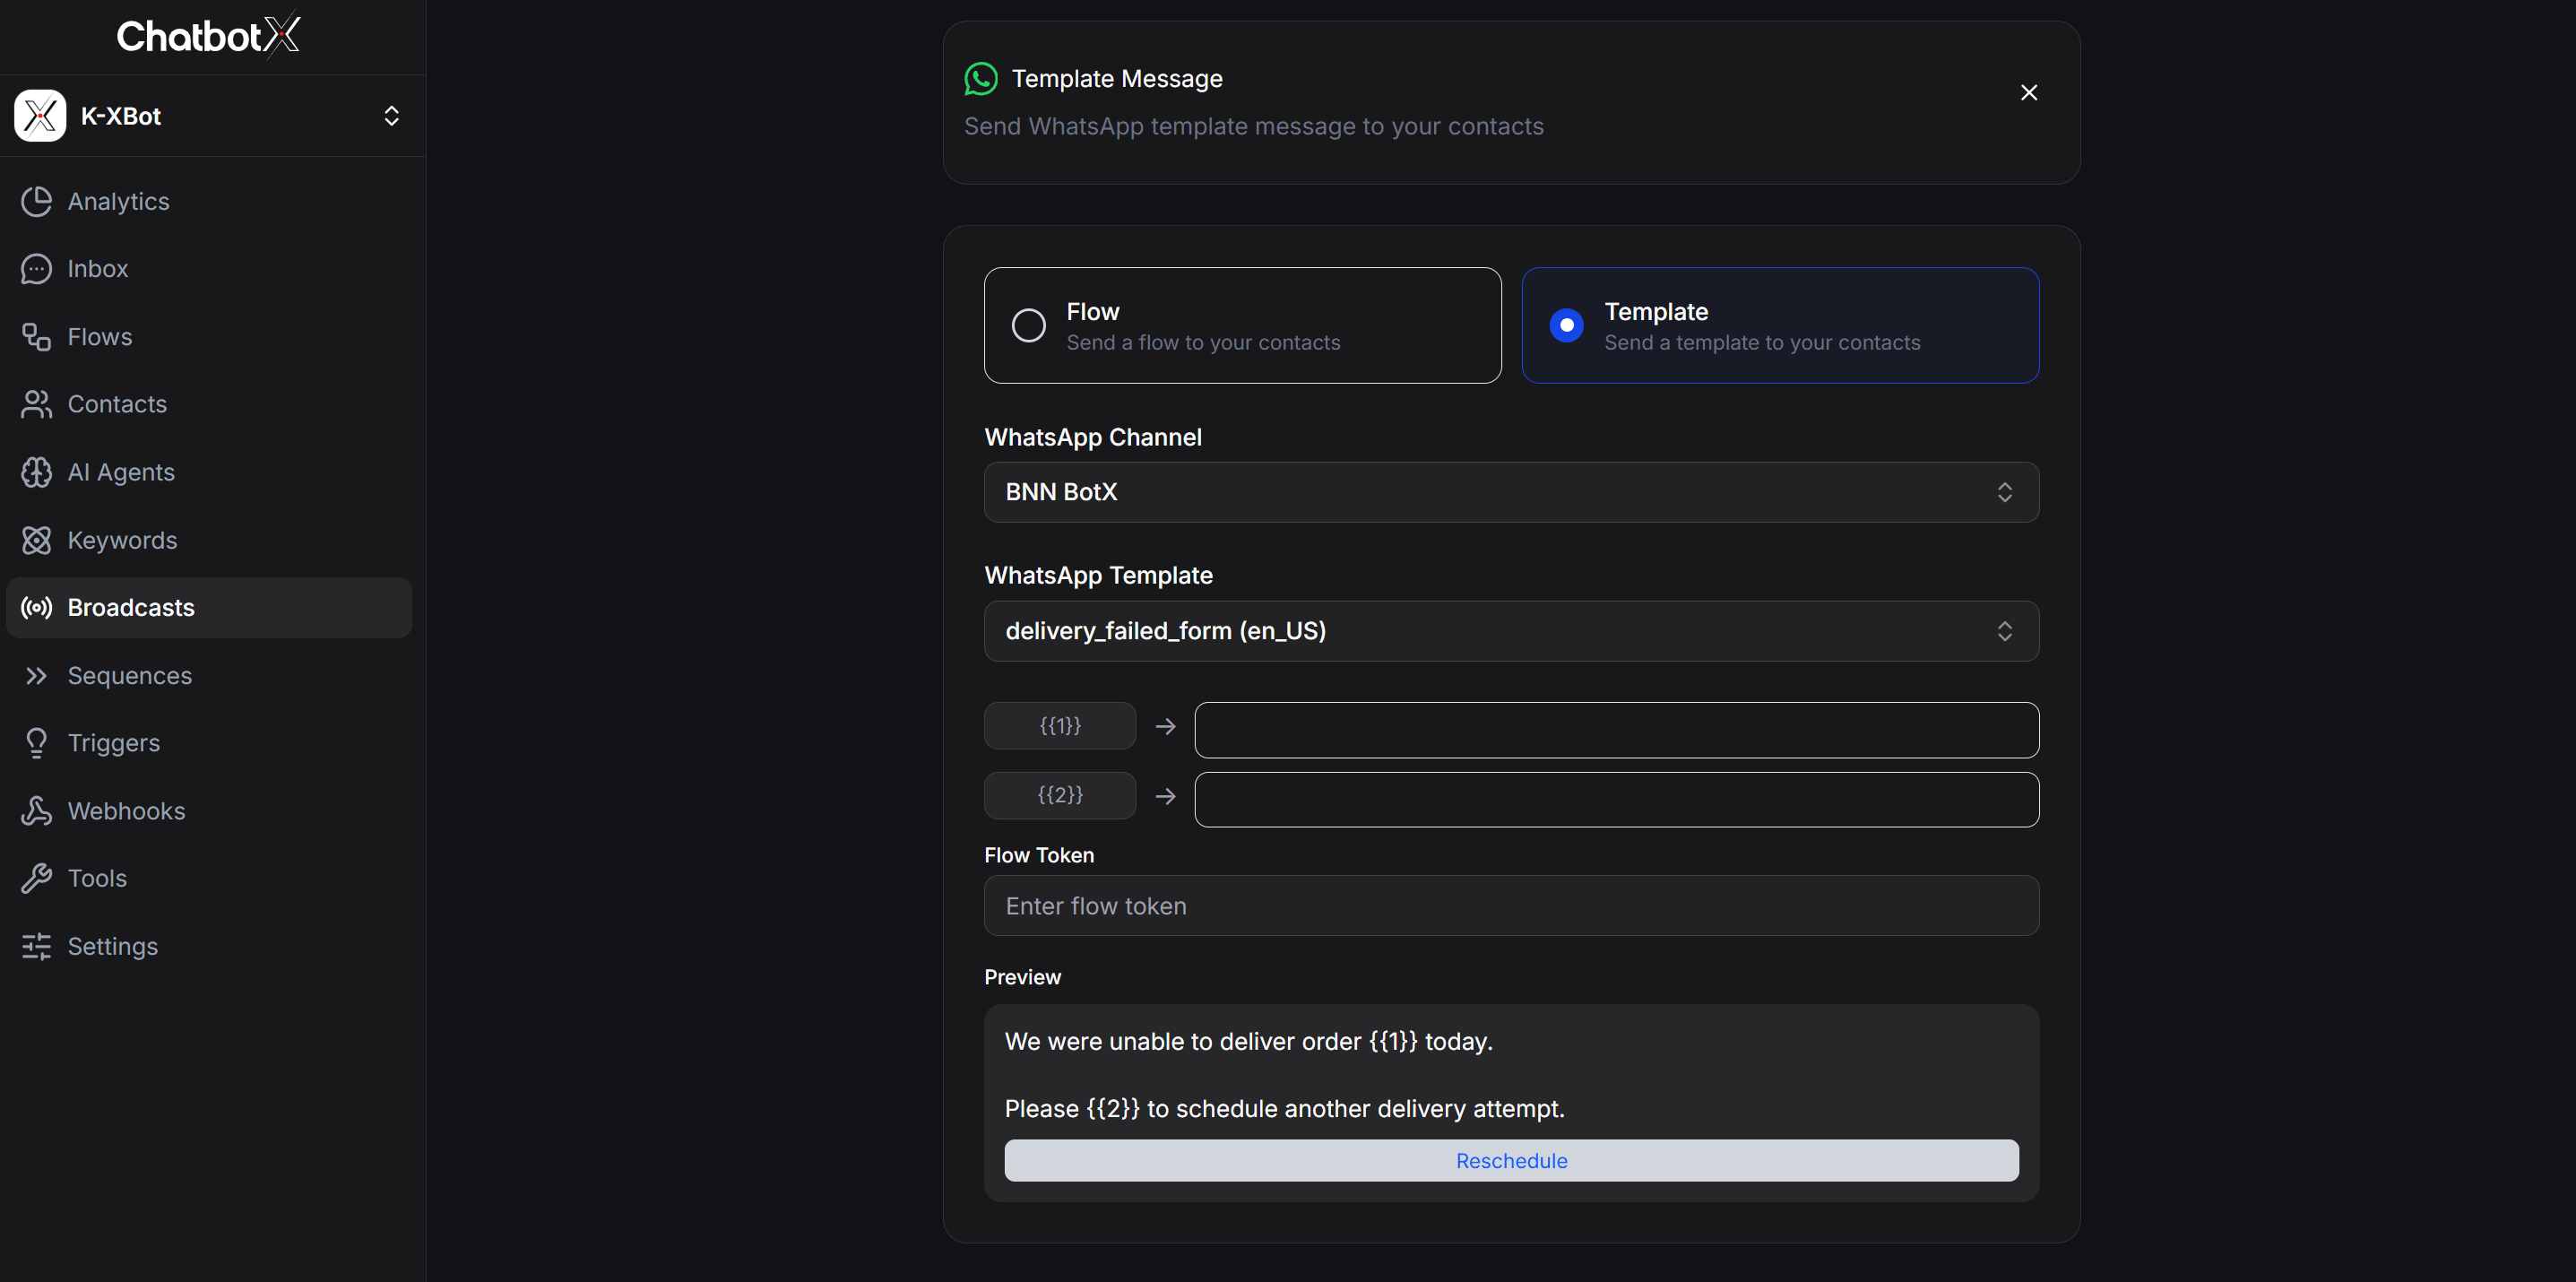Click the Flow Token label
Screen dimensions: 2576x1282
[1039, 855]
